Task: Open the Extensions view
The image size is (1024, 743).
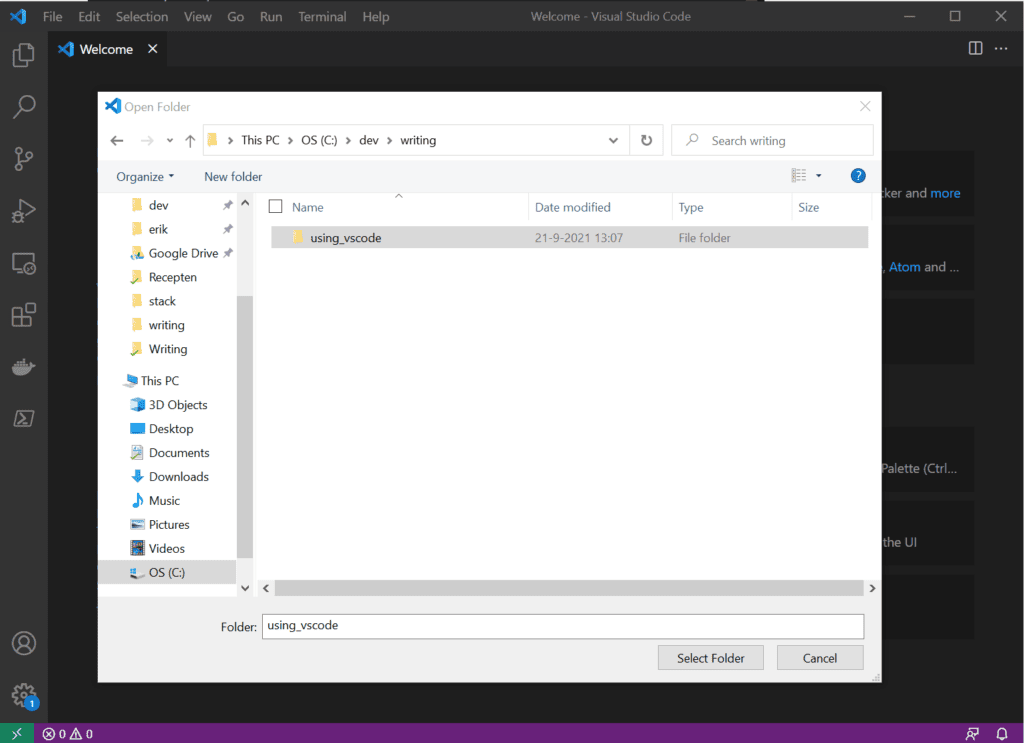Action: pyautogui.click(x=22, y=315)
